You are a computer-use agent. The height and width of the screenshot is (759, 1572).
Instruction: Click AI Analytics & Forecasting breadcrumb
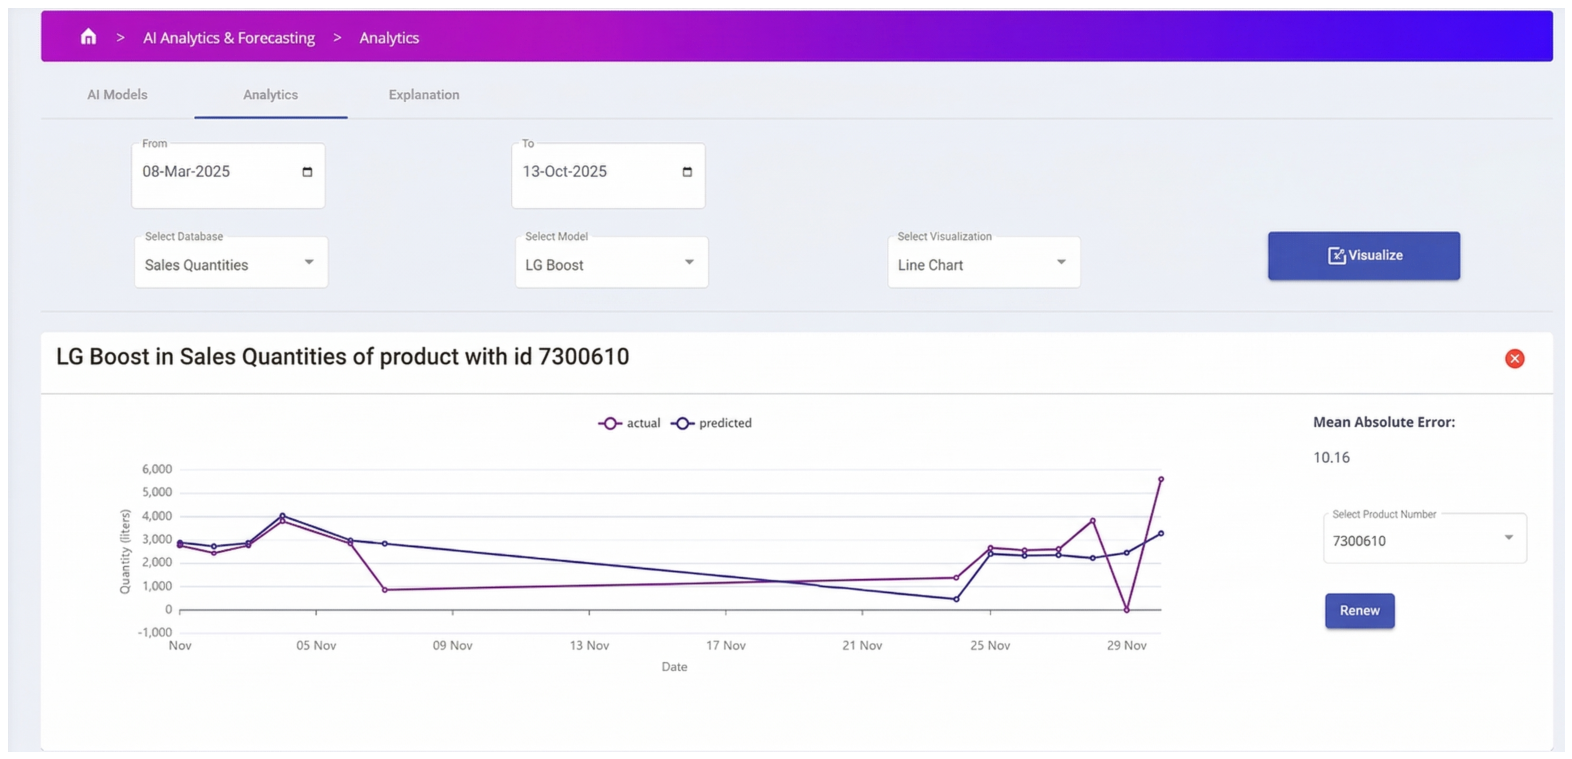(229, 38)
